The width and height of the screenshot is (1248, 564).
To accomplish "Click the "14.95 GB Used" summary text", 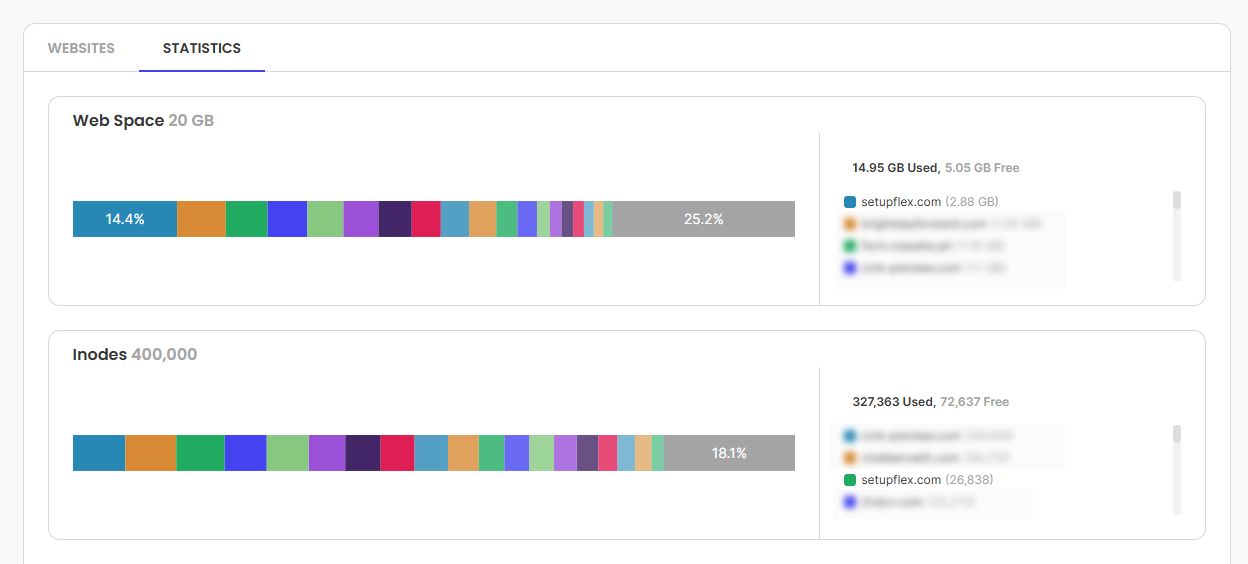I will pos(895,168).
